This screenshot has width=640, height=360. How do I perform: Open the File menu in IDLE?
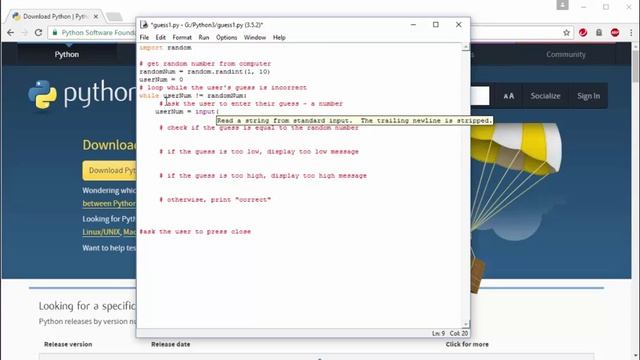click(144, 37)
